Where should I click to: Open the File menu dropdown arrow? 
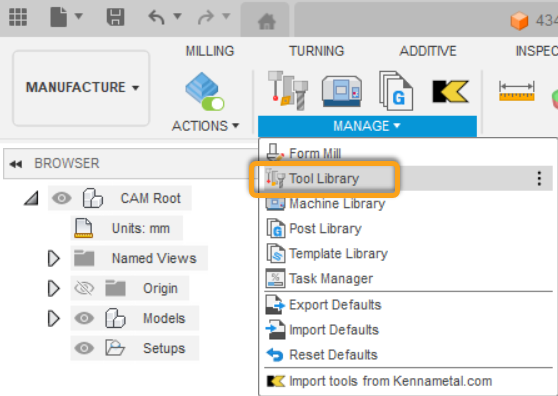click(79, 16)
